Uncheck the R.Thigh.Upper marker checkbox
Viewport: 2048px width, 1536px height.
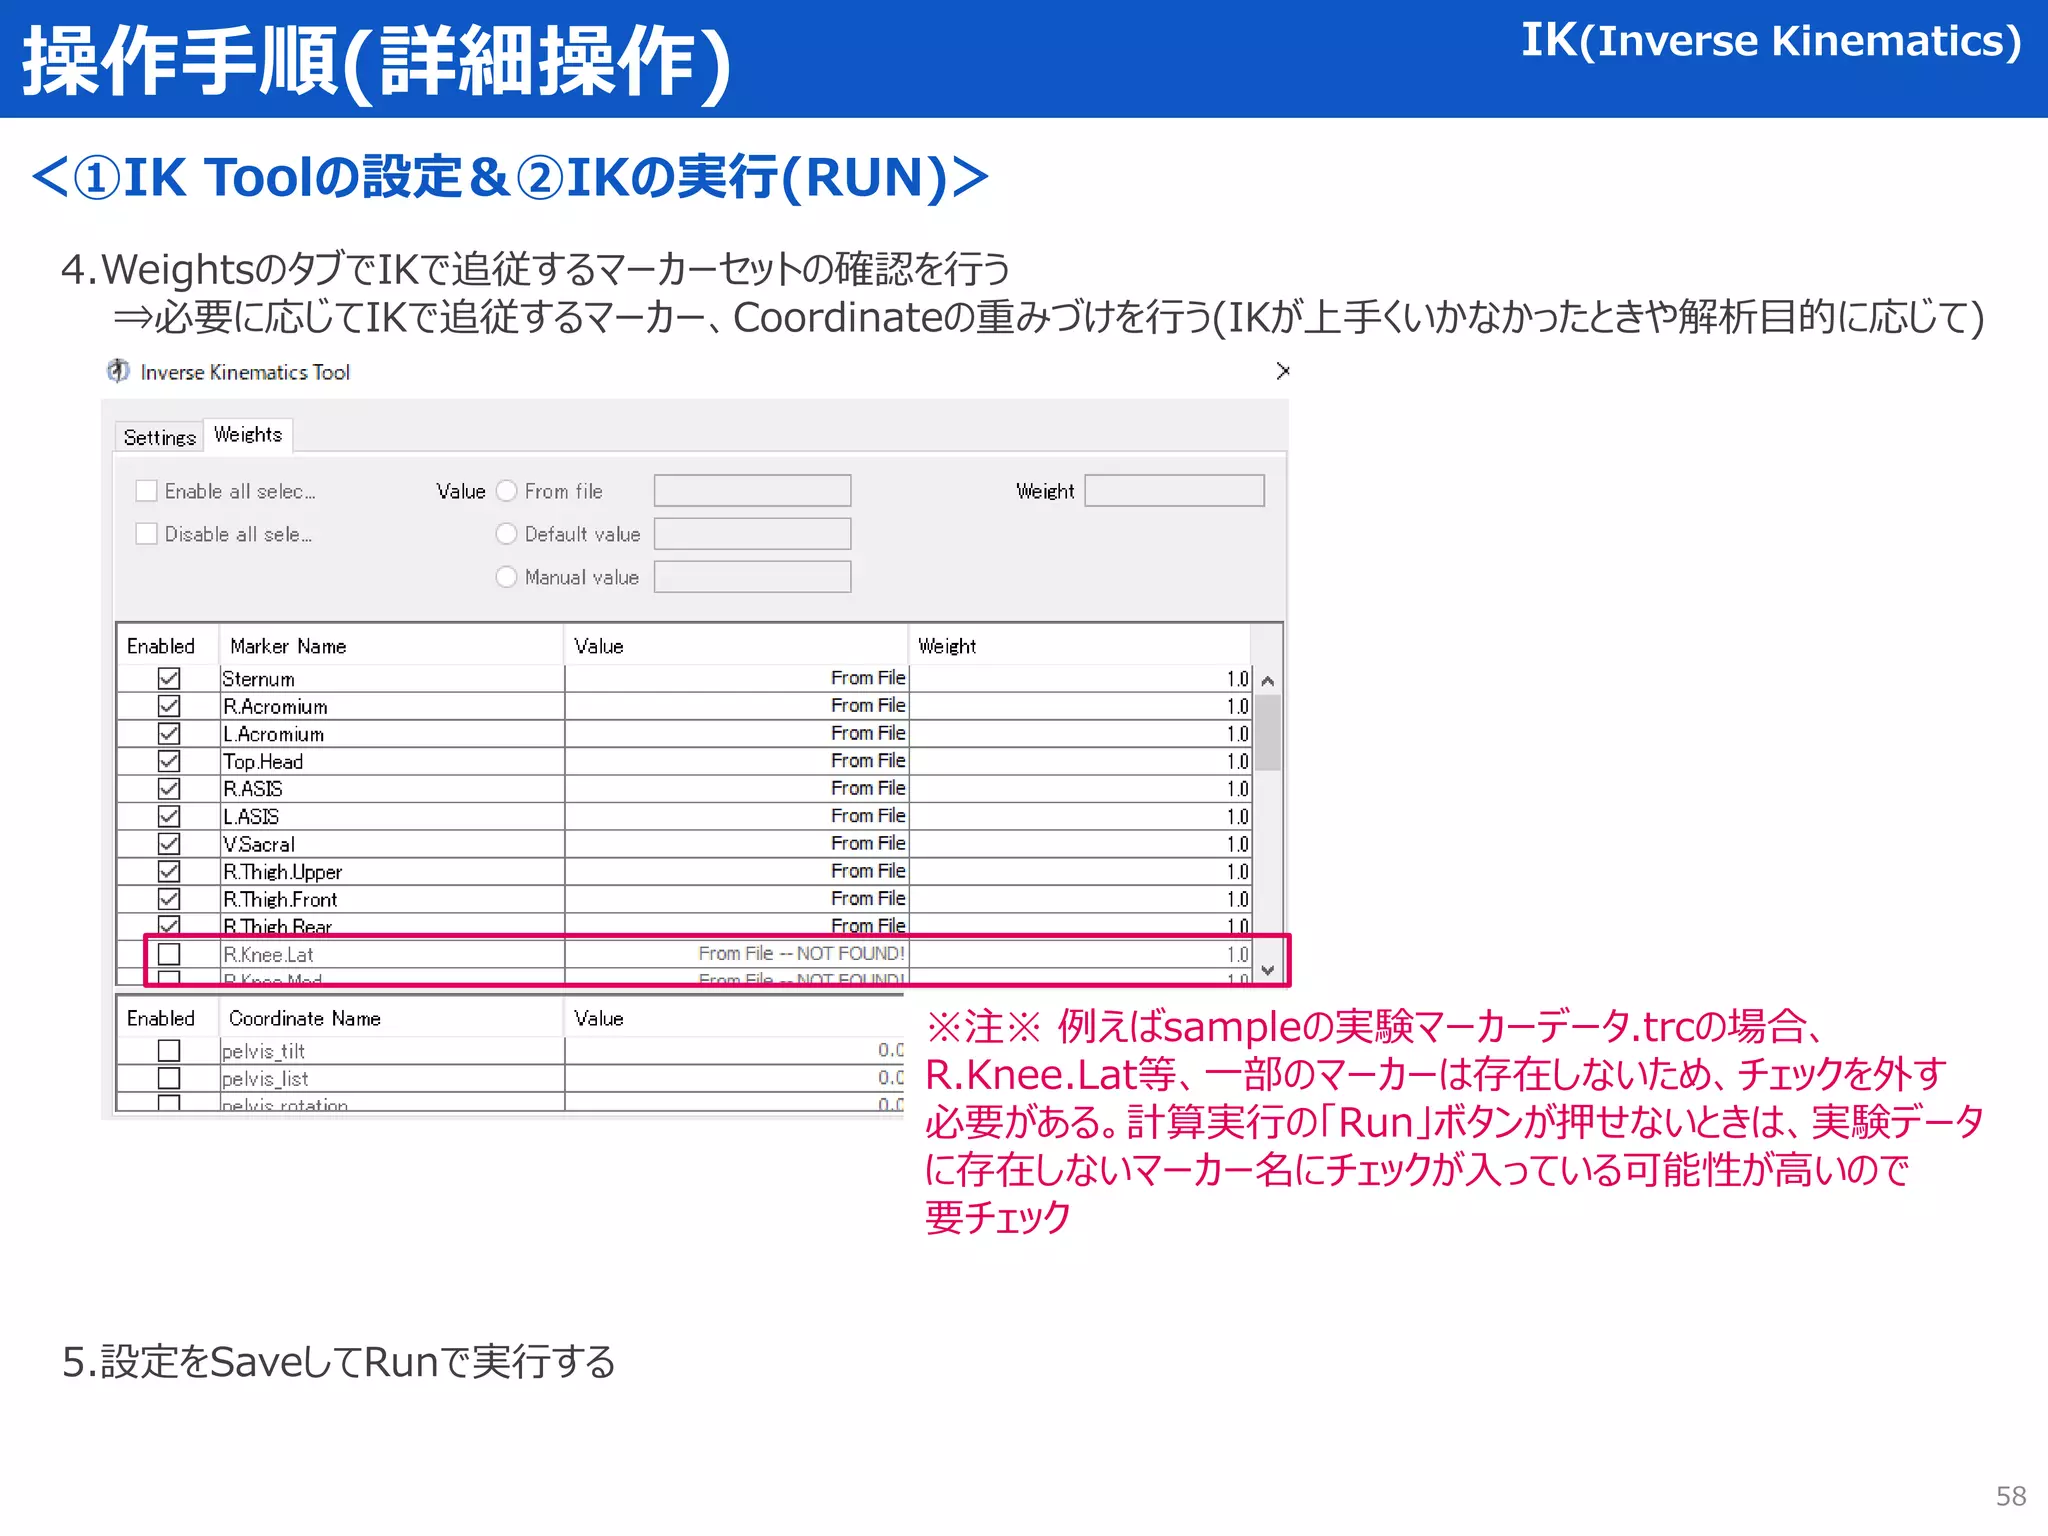point(169,871)
